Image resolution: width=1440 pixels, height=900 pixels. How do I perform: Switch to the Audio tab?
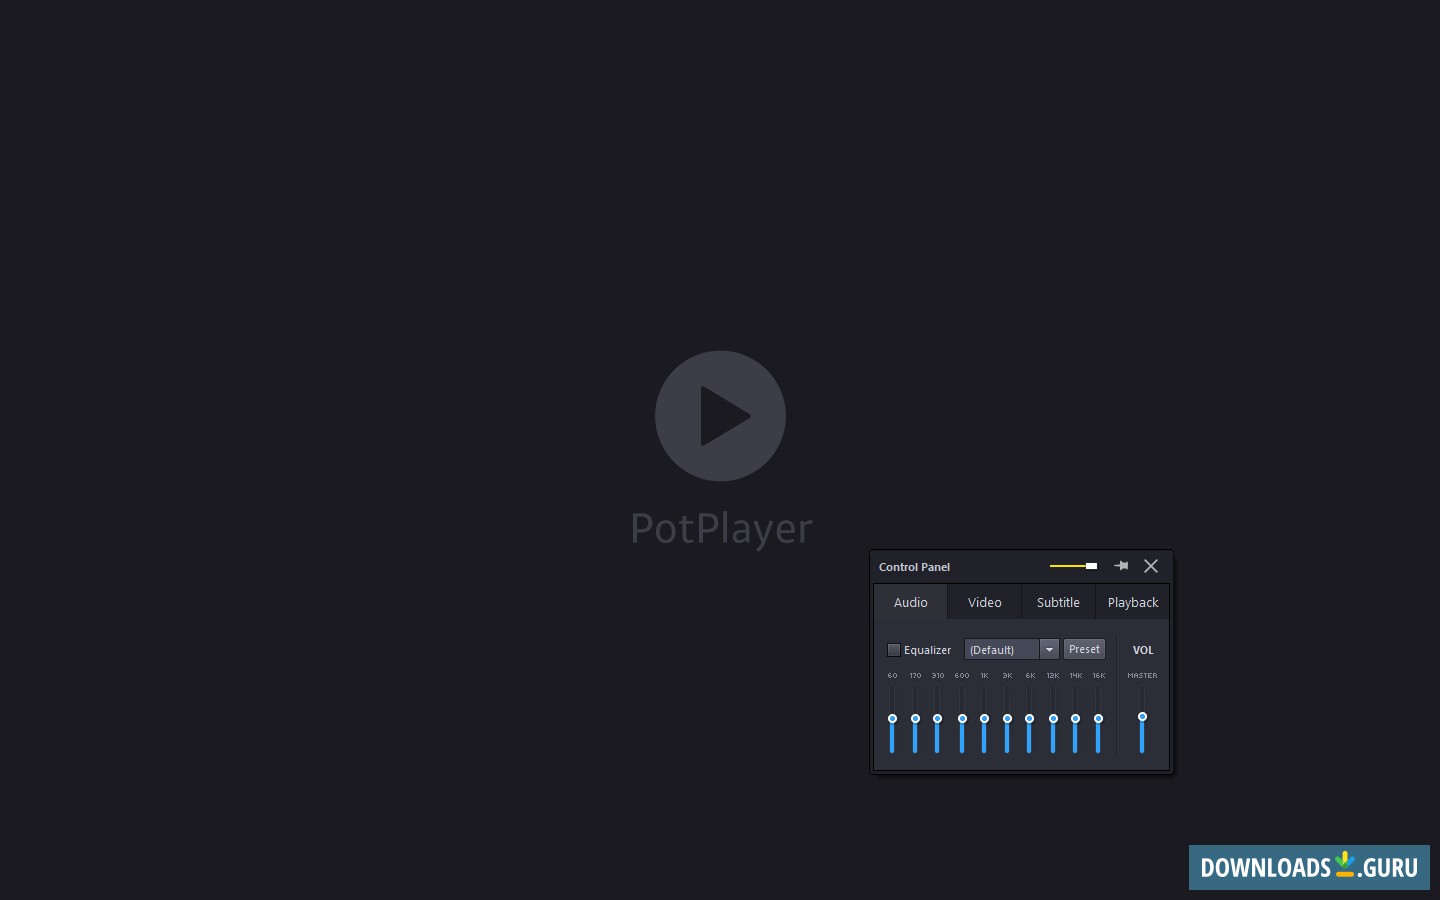coord(911,602)
